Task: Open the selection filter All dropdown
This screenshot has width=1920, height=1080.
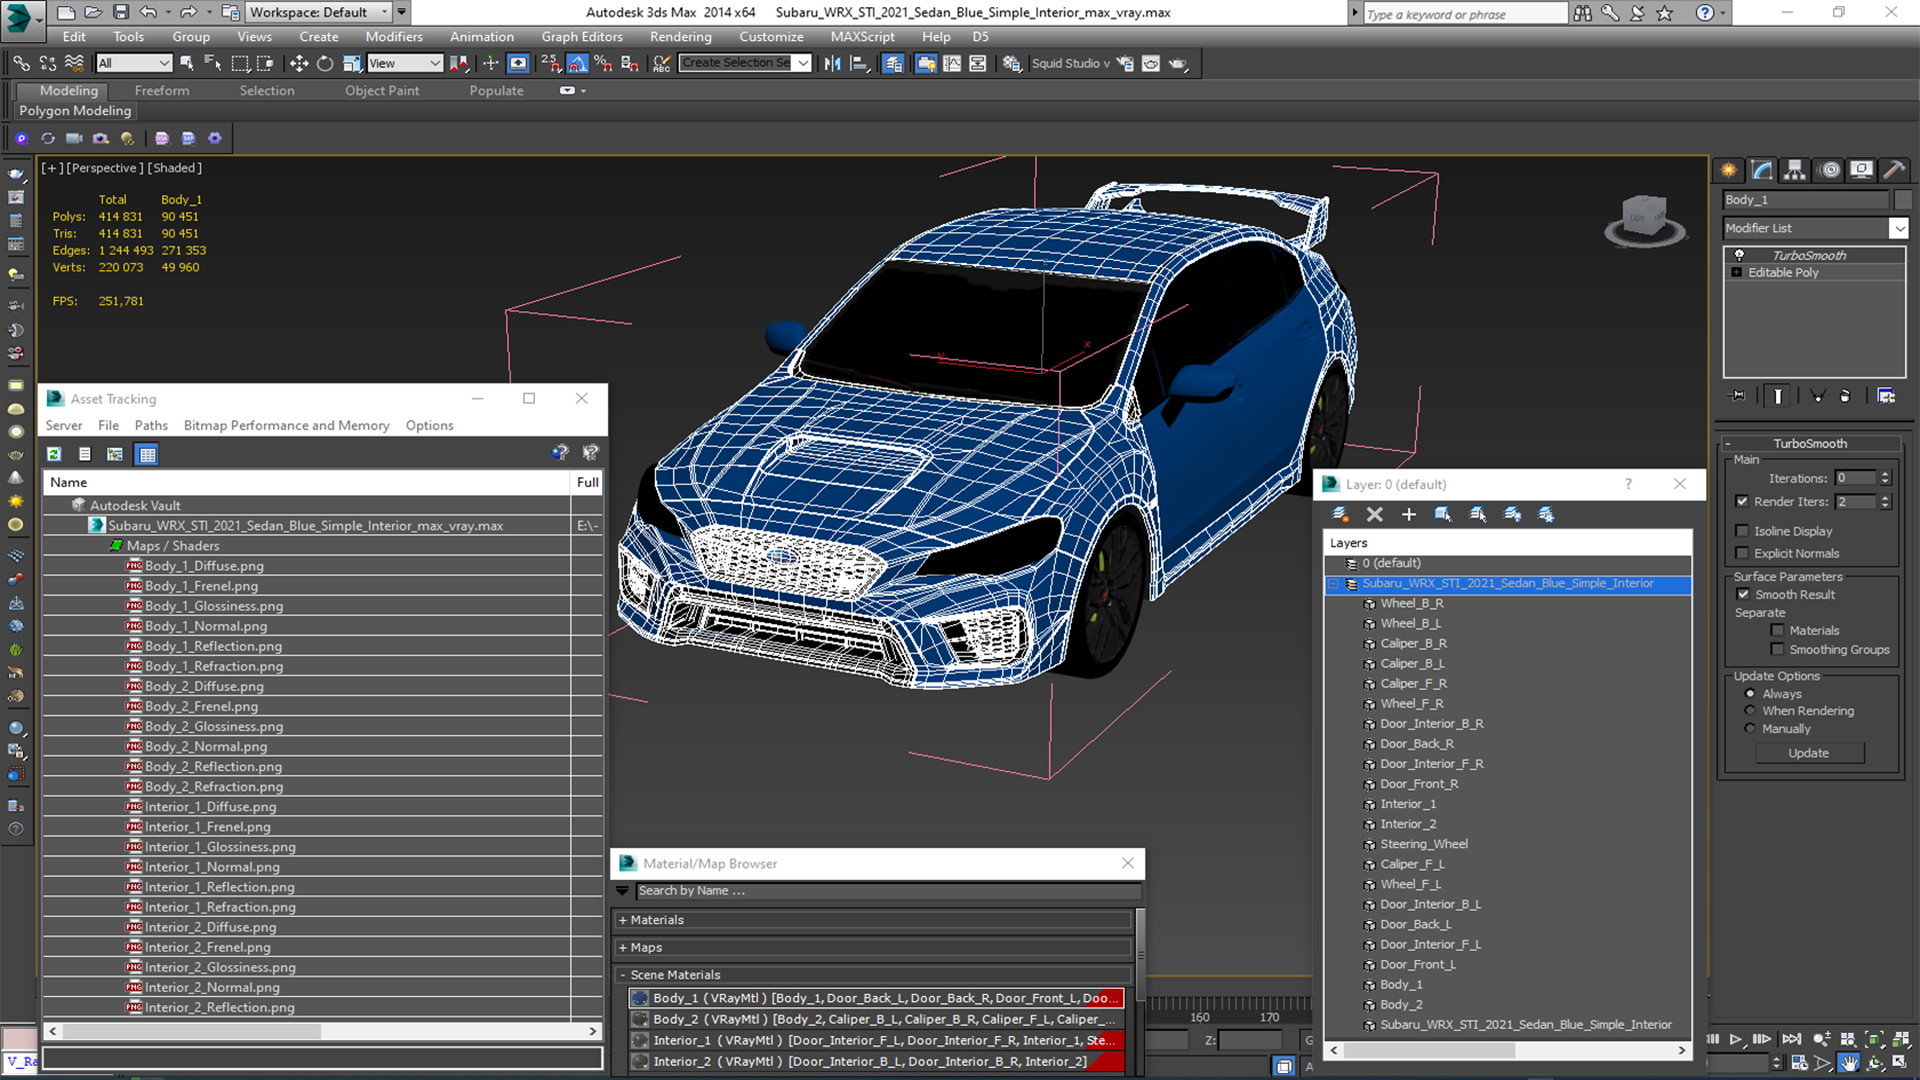Action: [x=135, y=63]
